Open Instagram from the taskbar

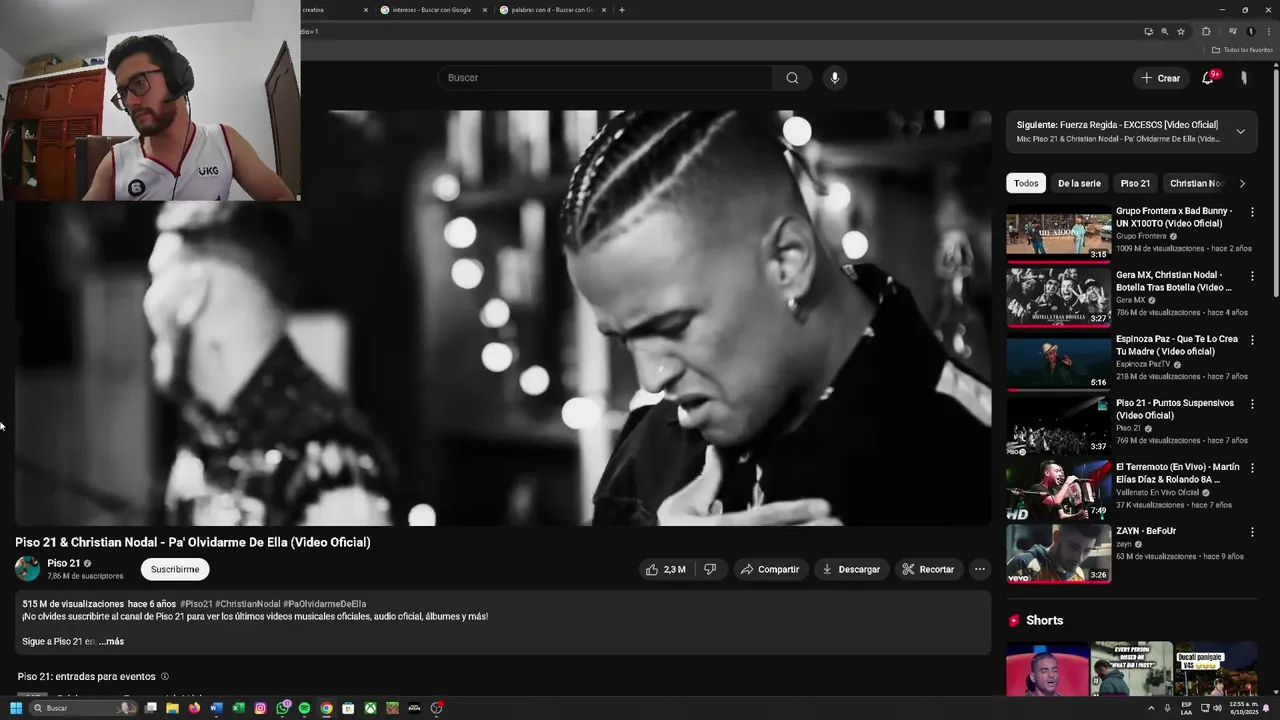[260, 708]
